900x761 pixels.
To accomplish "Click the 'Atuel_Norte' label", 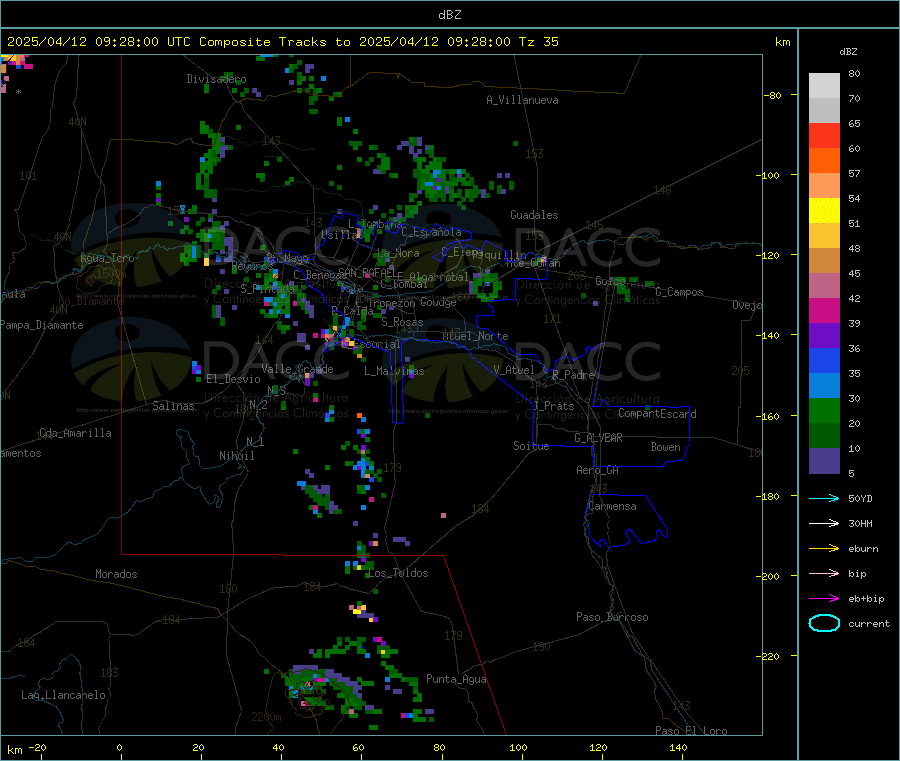I will (475, 336).
